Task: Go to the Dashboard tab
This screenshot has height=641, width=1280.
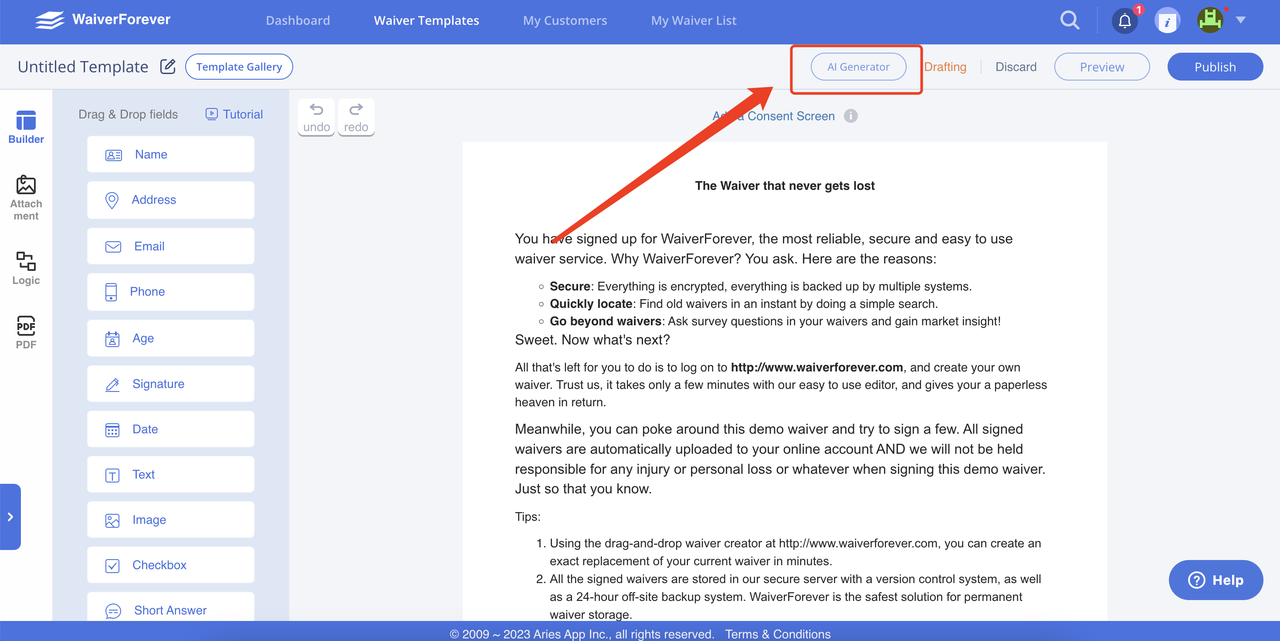Action: (298, 20)
